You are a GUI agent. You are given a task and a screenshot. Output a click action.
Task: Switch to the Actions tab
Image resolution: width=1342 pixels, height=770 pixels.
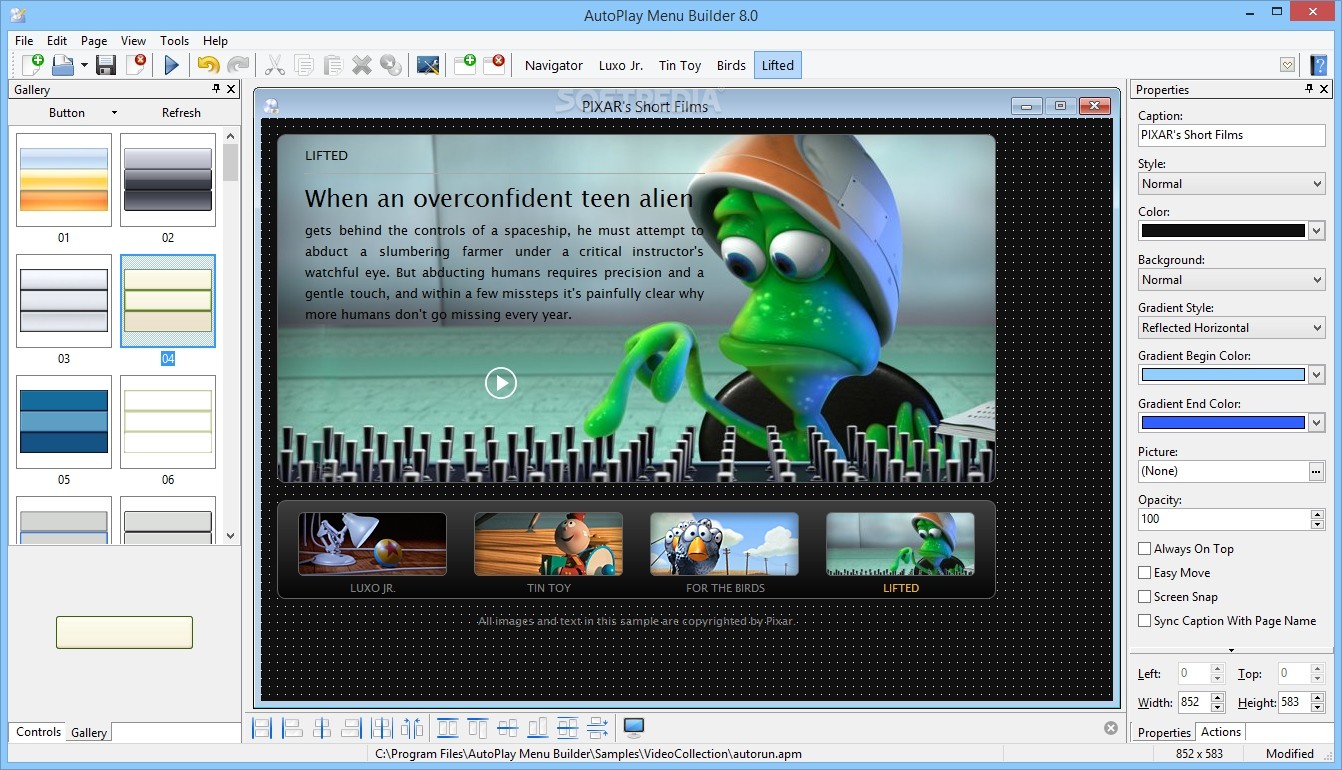1220,732
